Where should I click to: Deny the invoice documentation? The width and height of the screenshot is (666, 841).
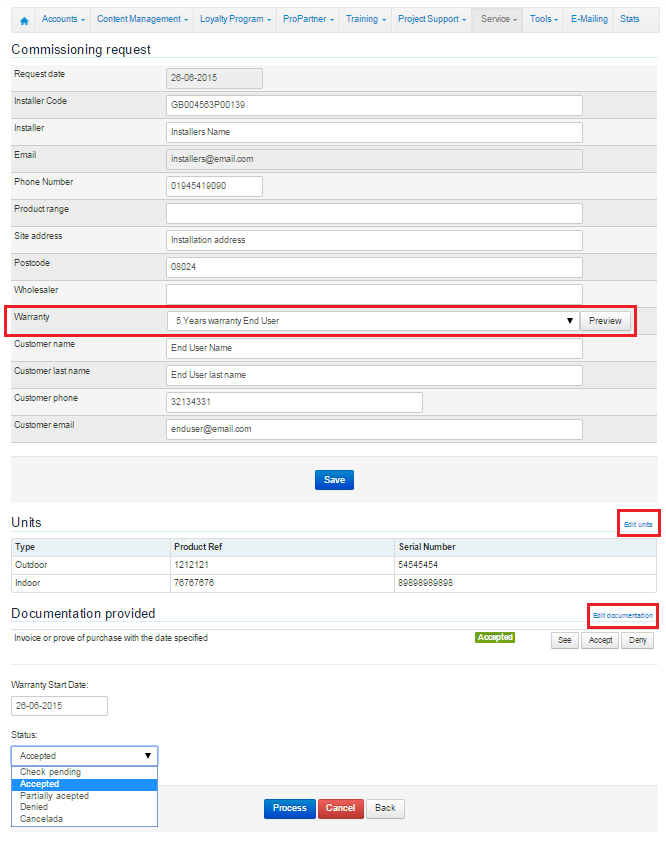coord(637,640)
